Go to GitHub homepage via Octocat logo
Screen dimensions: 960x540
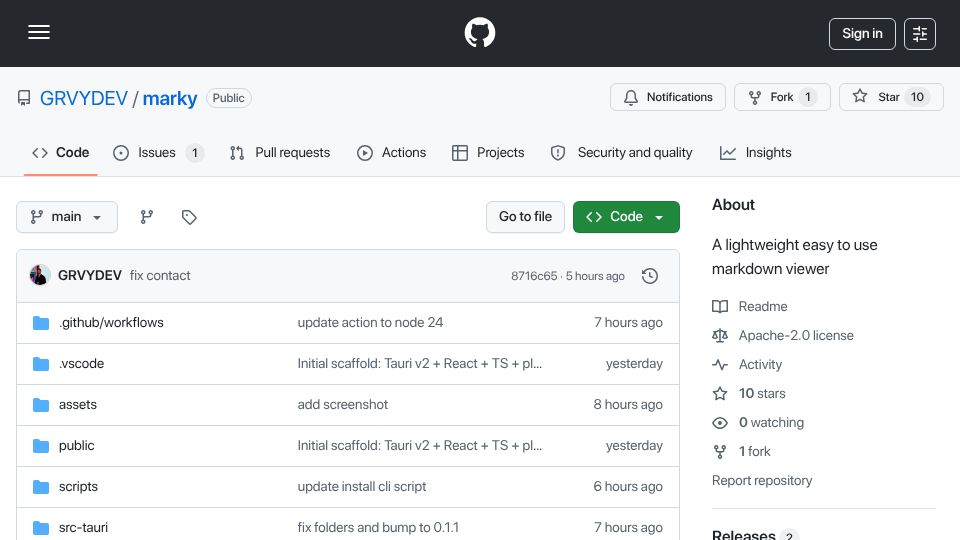[479, 32]
